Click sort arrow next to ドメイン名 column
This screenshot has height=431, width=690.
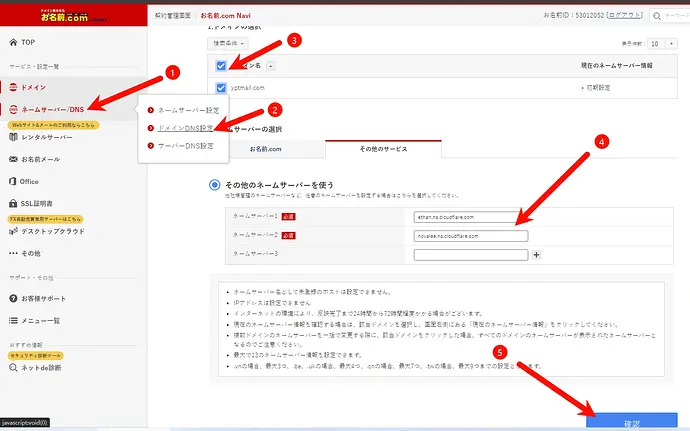[271, 66]
